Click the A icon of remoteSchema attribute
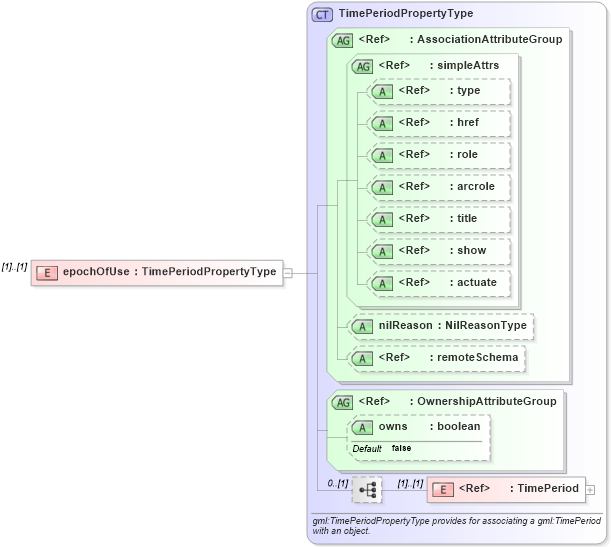This screenshot has height=547, width=611. 362,359
